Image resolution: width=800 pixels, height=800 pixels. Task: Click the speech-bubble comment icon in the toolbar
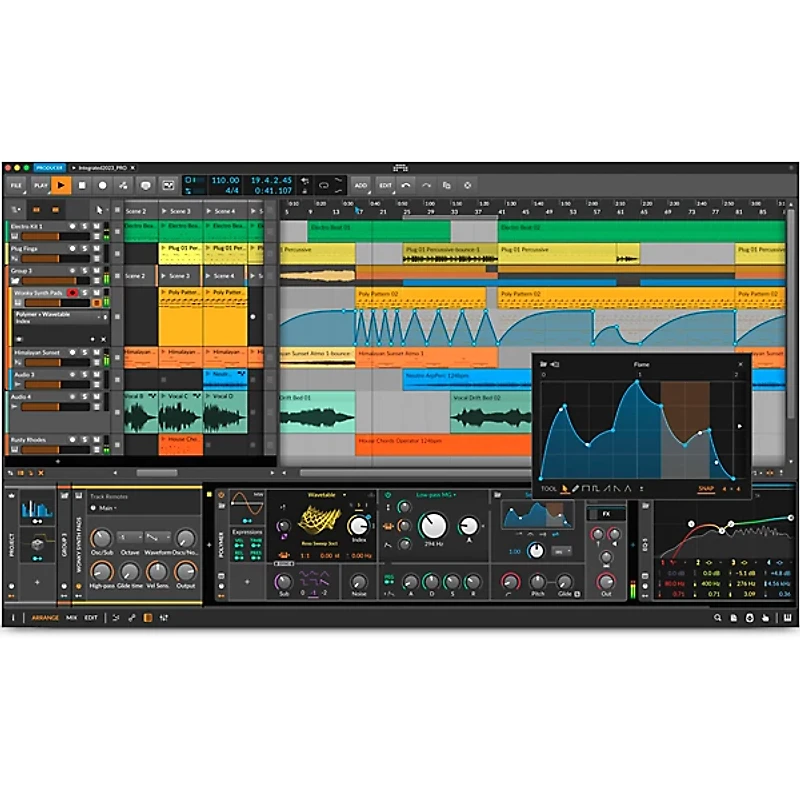pyautogui.click(x=145, y=185)
